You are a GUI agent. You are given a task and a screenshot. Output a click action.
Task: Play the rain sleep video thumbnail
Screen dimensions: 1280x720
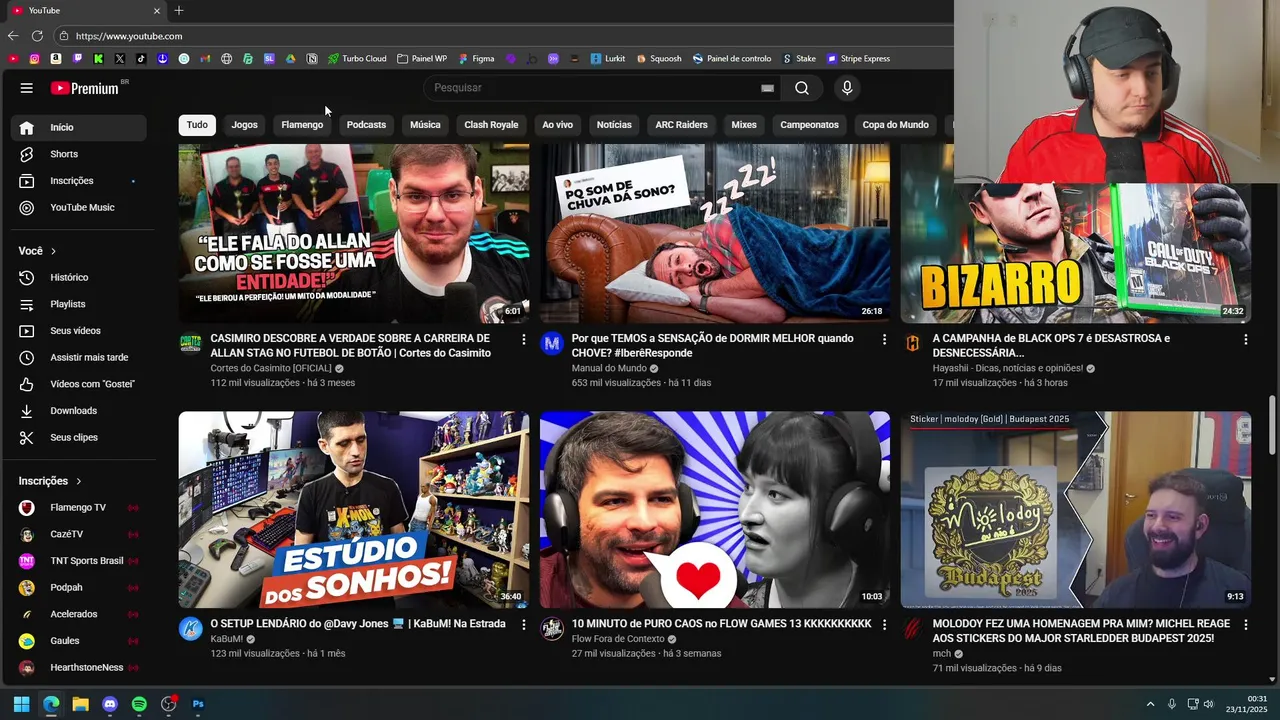pyautogui.click(x=715, y=233)
